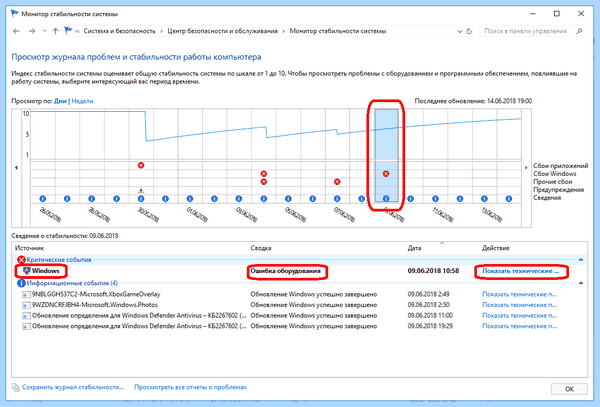The height and width of the screenshot is (407, 600).
Task: Collapse the Критические события group
Action: (x=580, y=260)
